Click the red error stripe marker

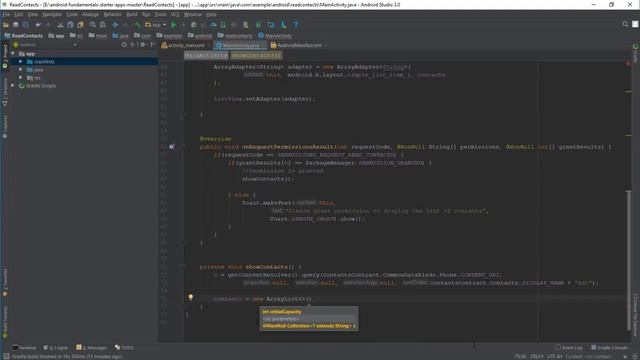point(628,64)
